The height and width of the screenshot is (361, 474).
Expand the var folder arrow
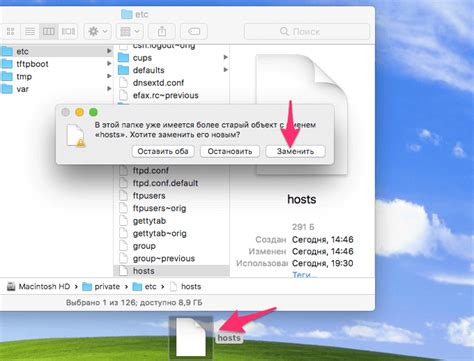click(109, 89)
